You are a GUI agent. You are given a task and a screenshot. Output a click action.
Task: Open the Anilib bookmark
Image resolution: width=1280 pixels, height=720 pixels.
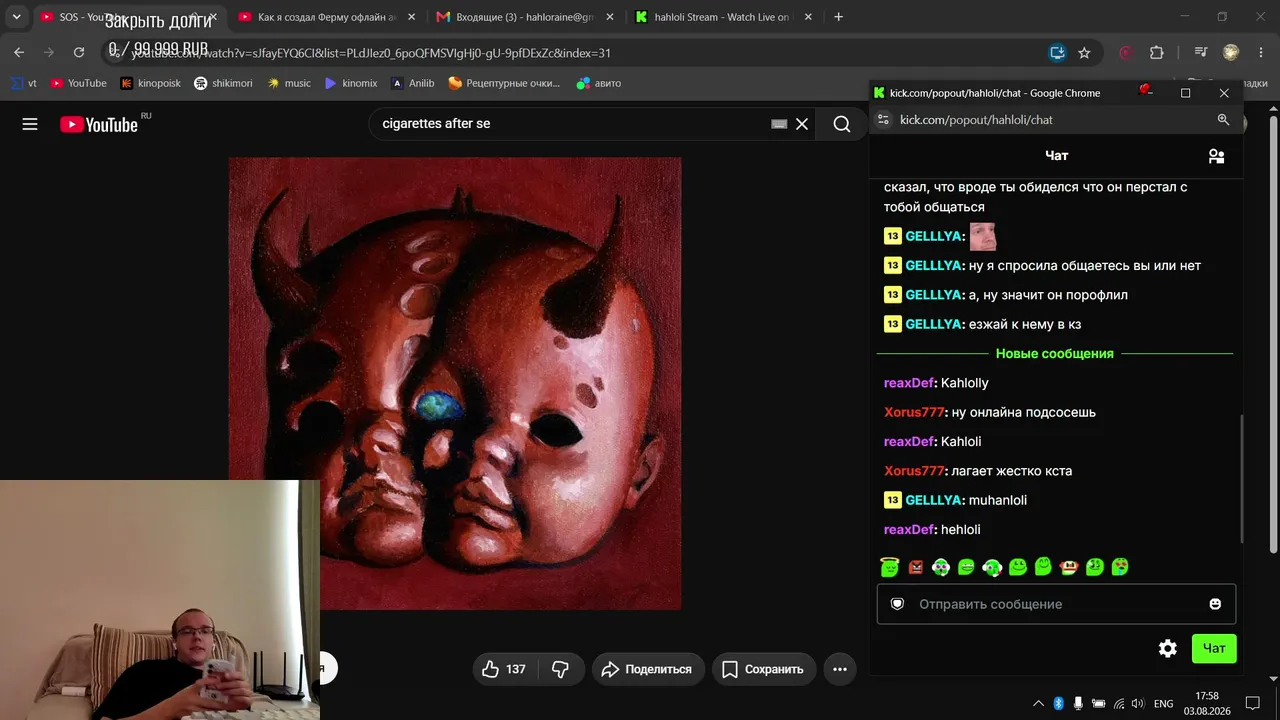[413, 84]
